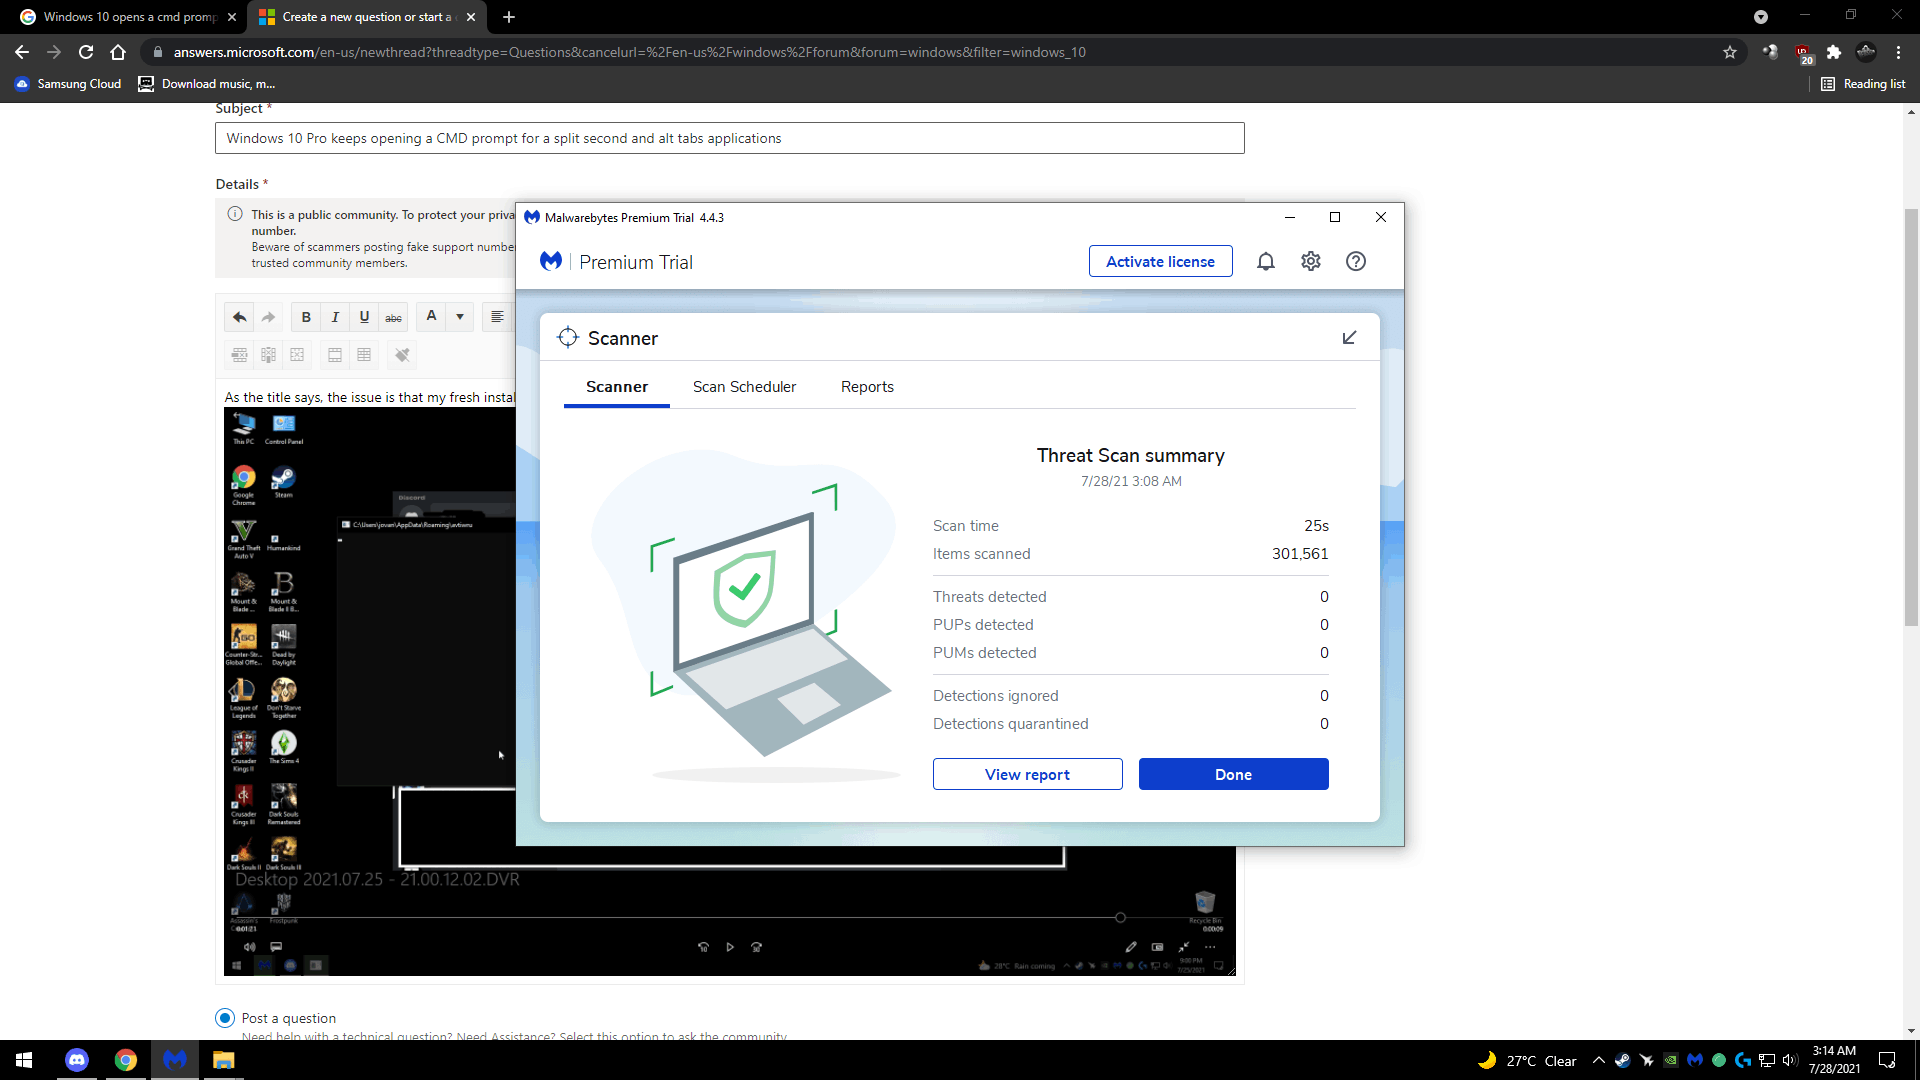This screenshot has height=1080, width=1920.
Task: Toggle underline formatting in the editor
Action: click(x=364, y=317)
